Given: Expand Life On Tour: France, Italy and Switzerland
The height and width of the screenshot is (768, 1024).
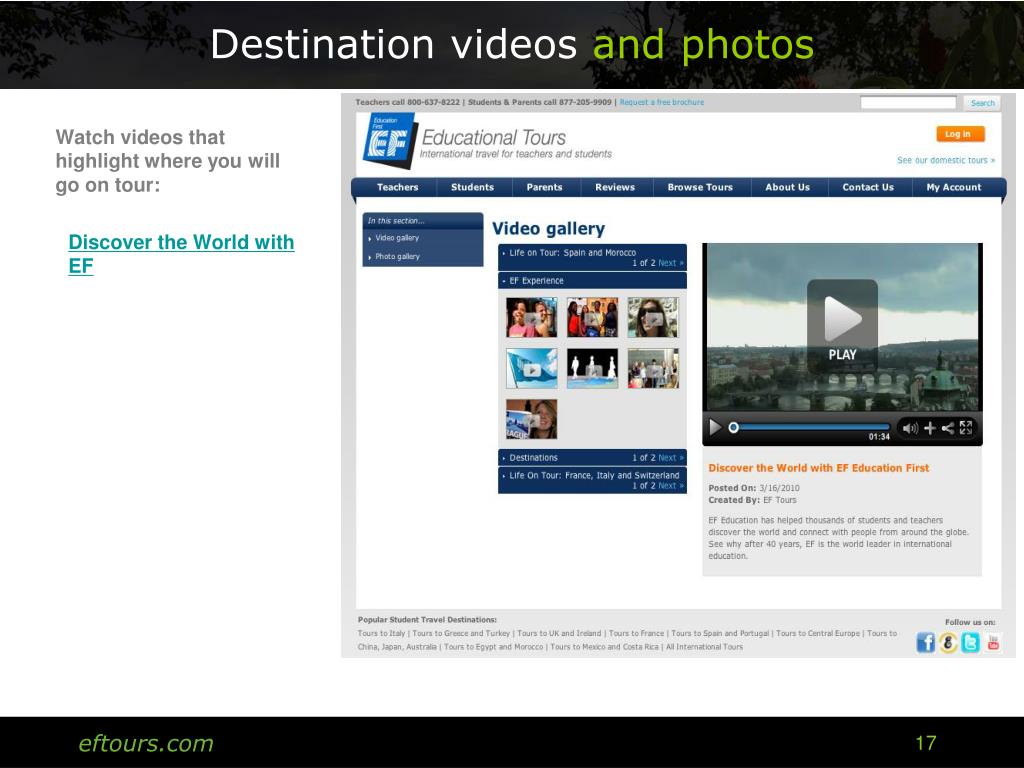Looking at the screenshot, I should tap(594, 475).
